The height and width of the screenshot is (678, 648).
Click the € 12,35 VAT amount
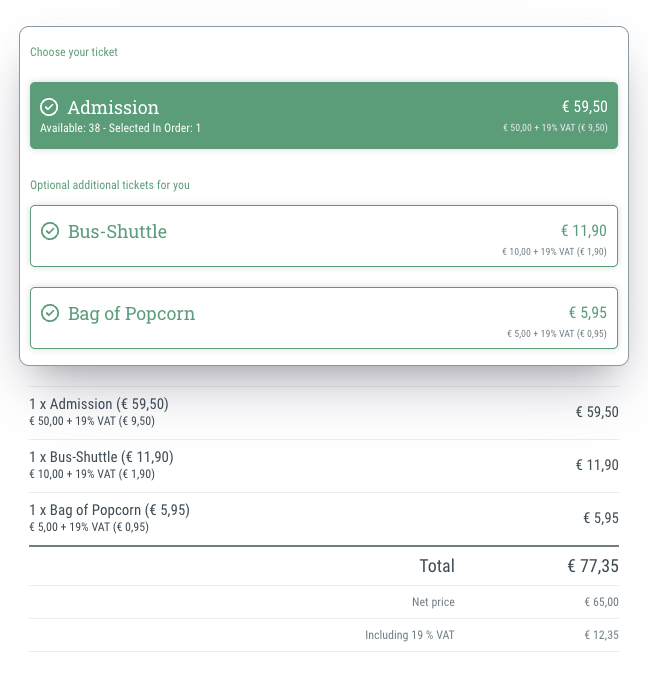[601, 635]
